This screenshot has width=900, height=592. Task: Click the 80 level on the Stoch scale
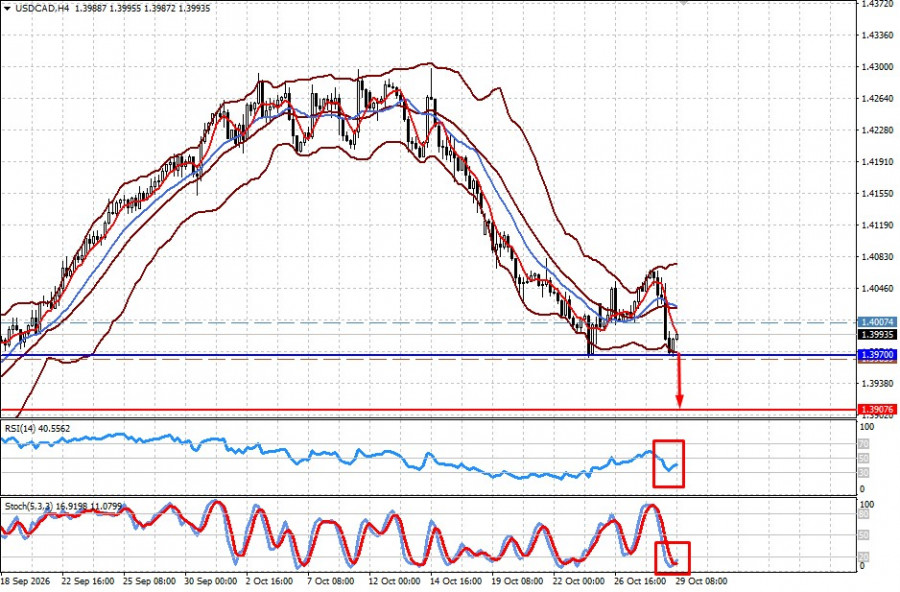863,514
